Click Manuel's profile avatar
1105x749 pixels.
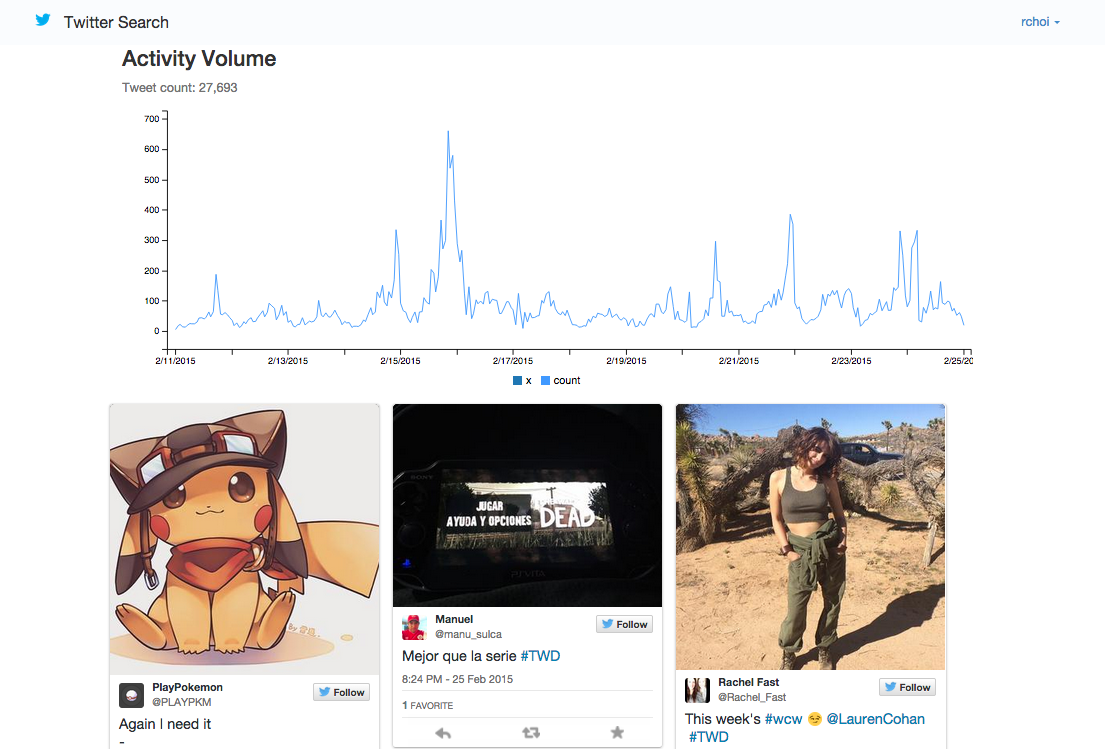tap(414, 627)
